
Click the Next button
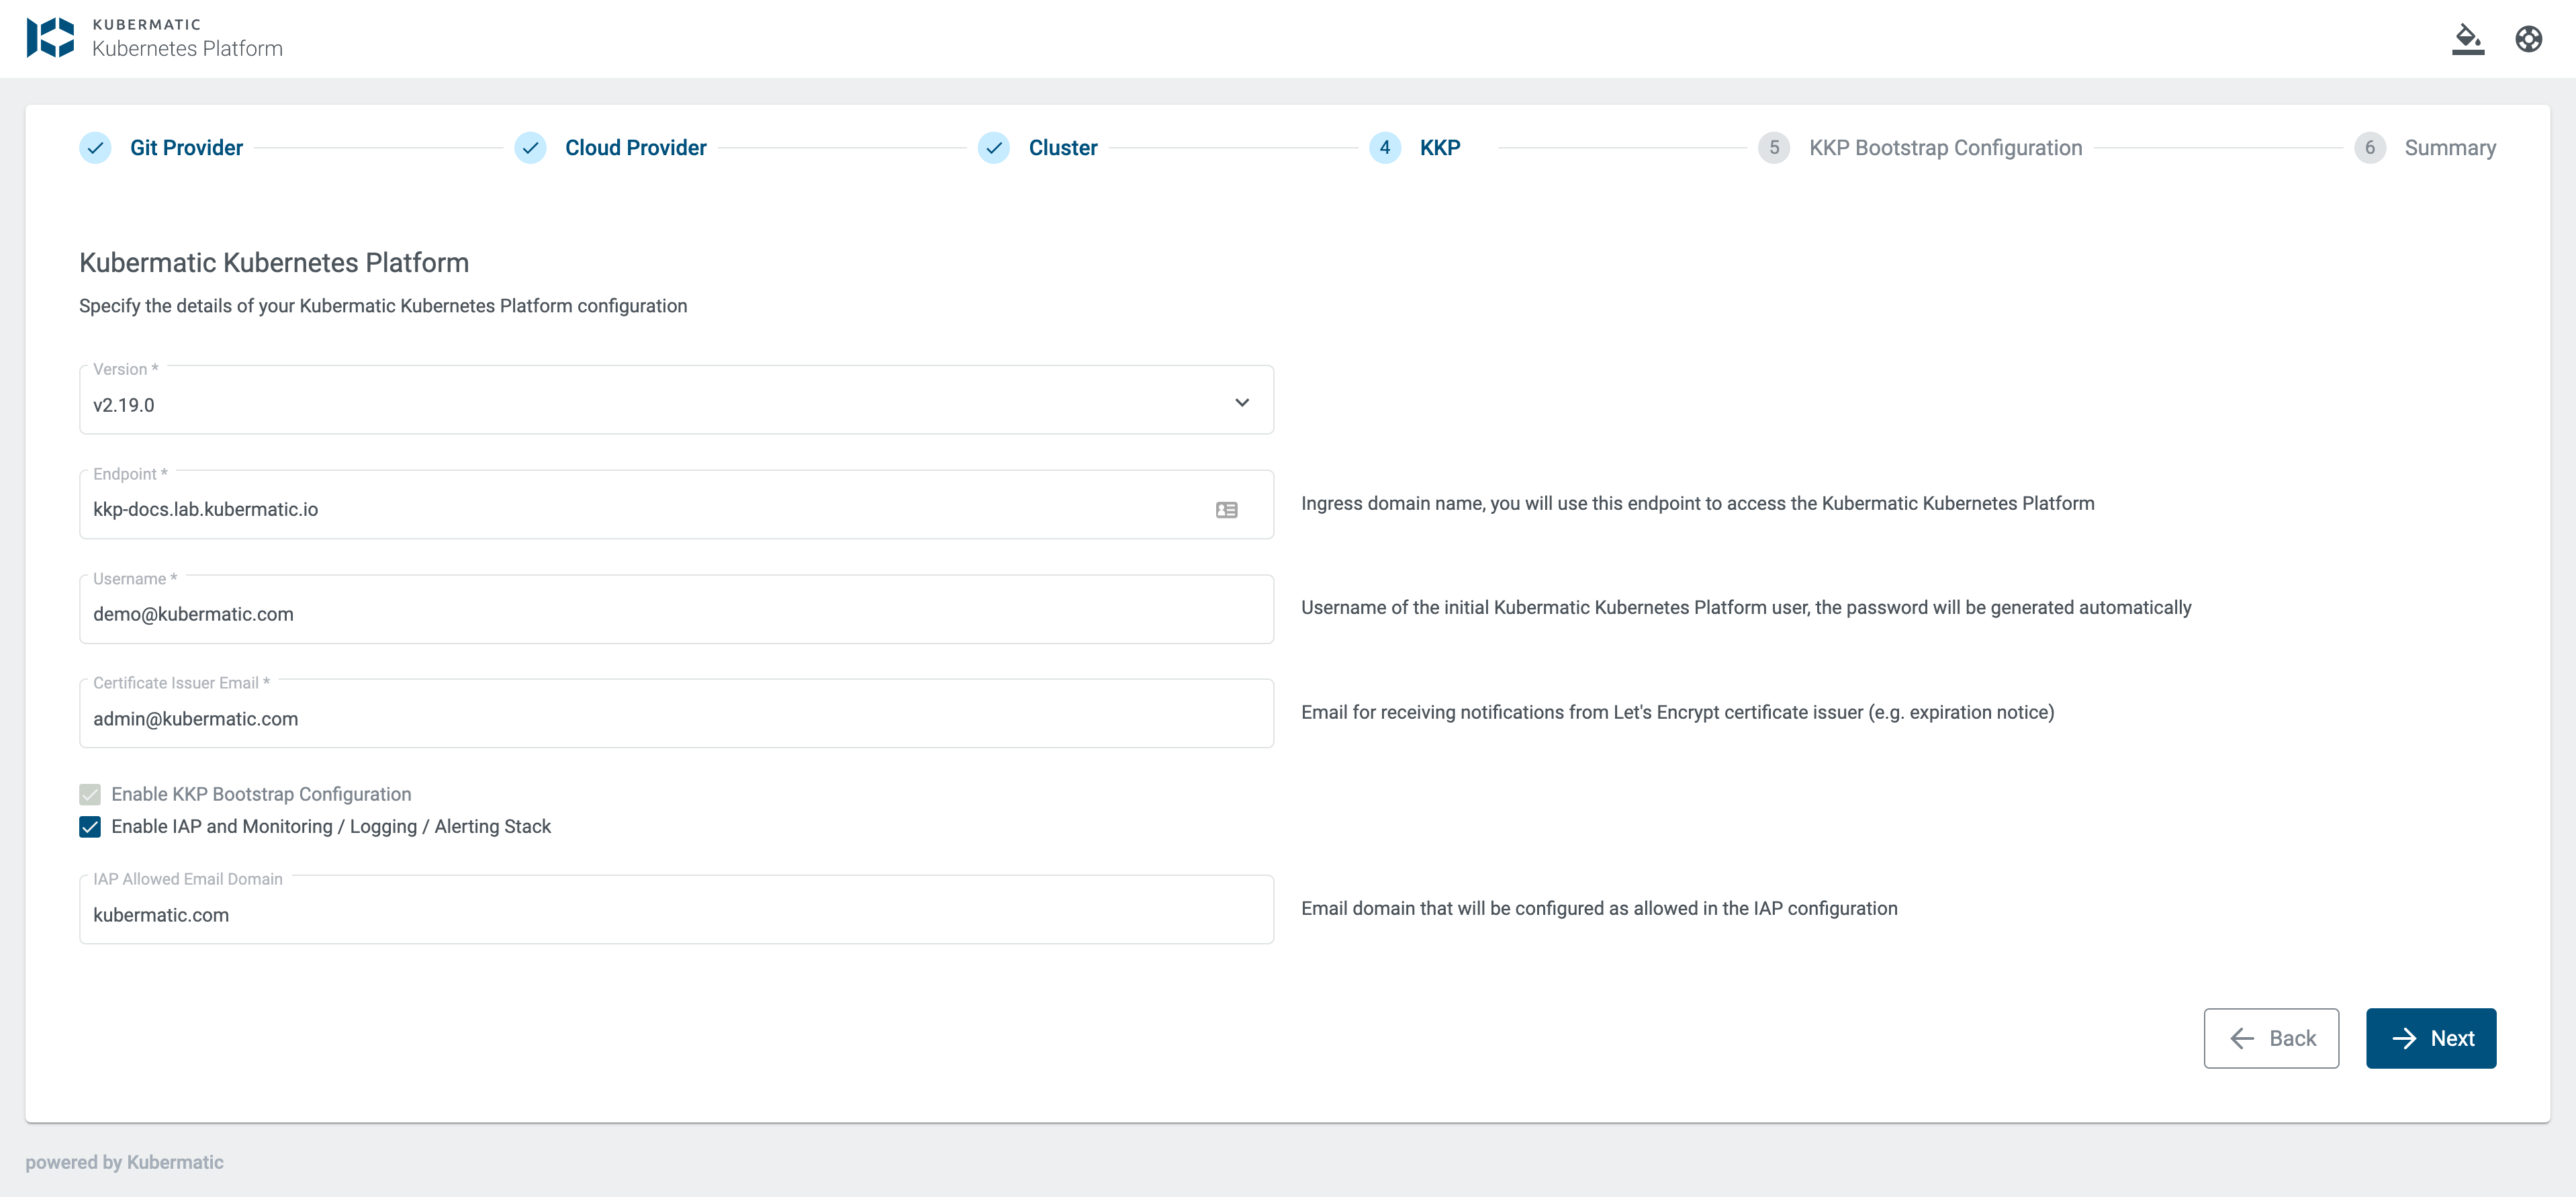click(x=2430, y=1038)
